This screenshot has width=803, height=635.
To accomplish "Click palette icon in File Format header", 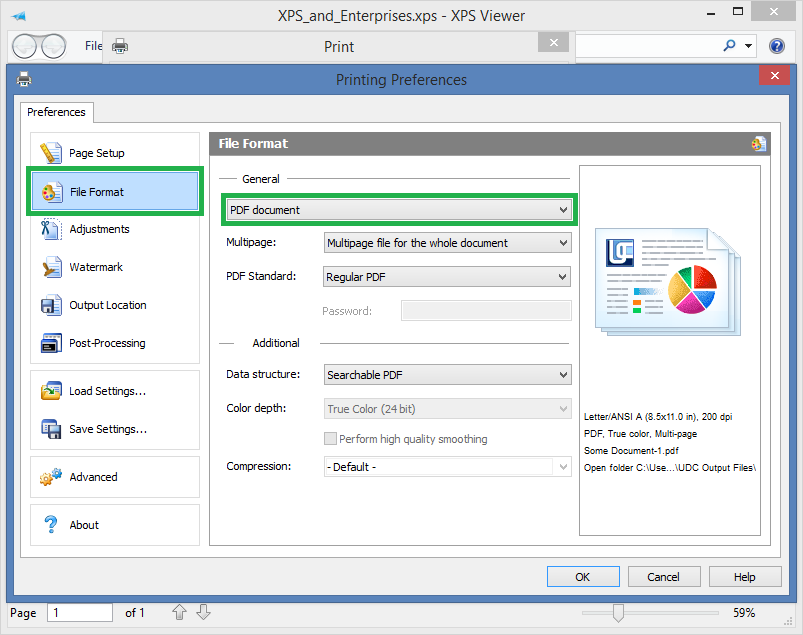I will 758,144.
